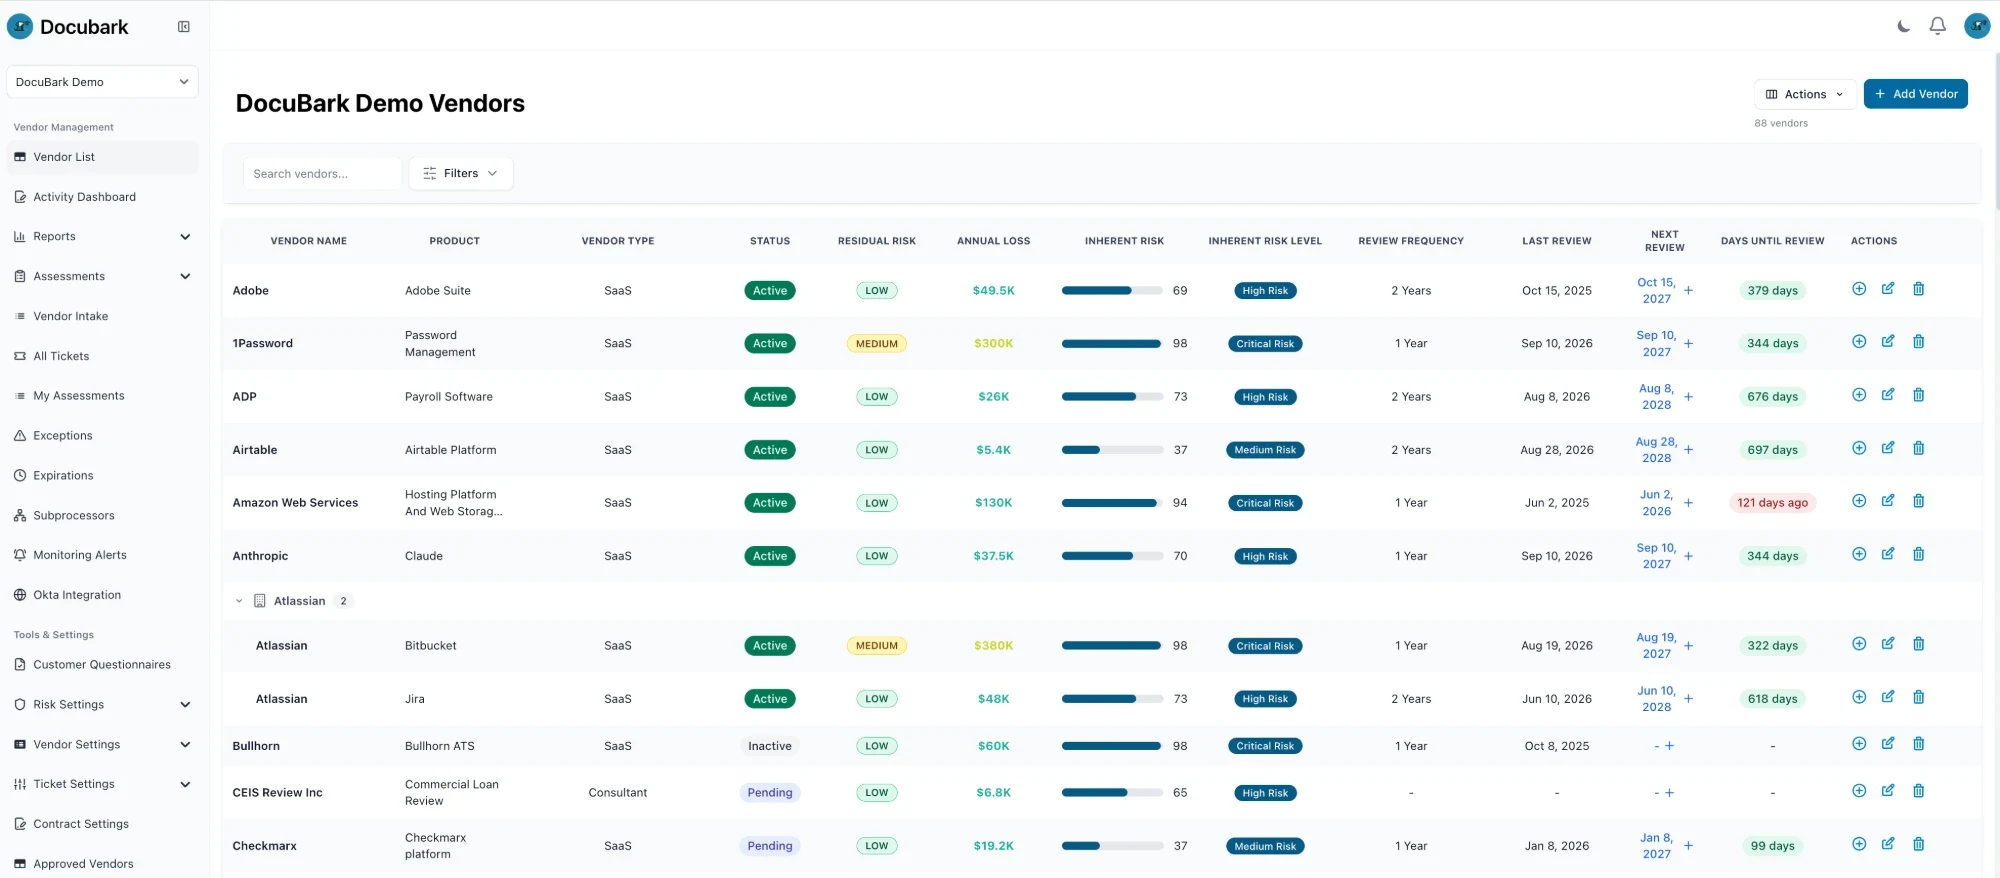Collapse the Atlassian vendor group
This screenshot has height=878, width=2000.
click(x=239, y=601)
